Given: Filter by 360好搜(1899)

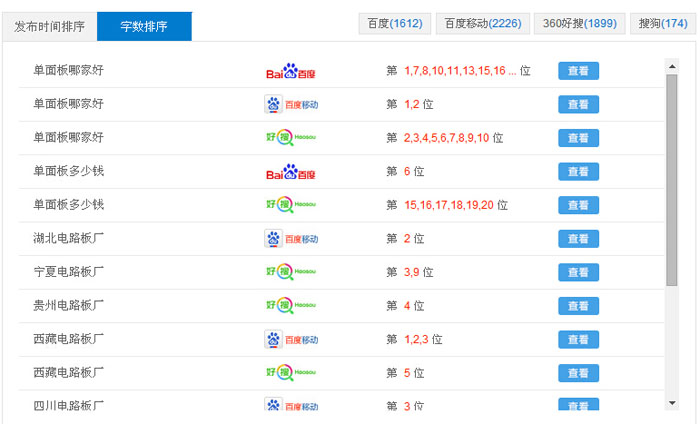Looking at the screenshot, I should click(579, 24).
